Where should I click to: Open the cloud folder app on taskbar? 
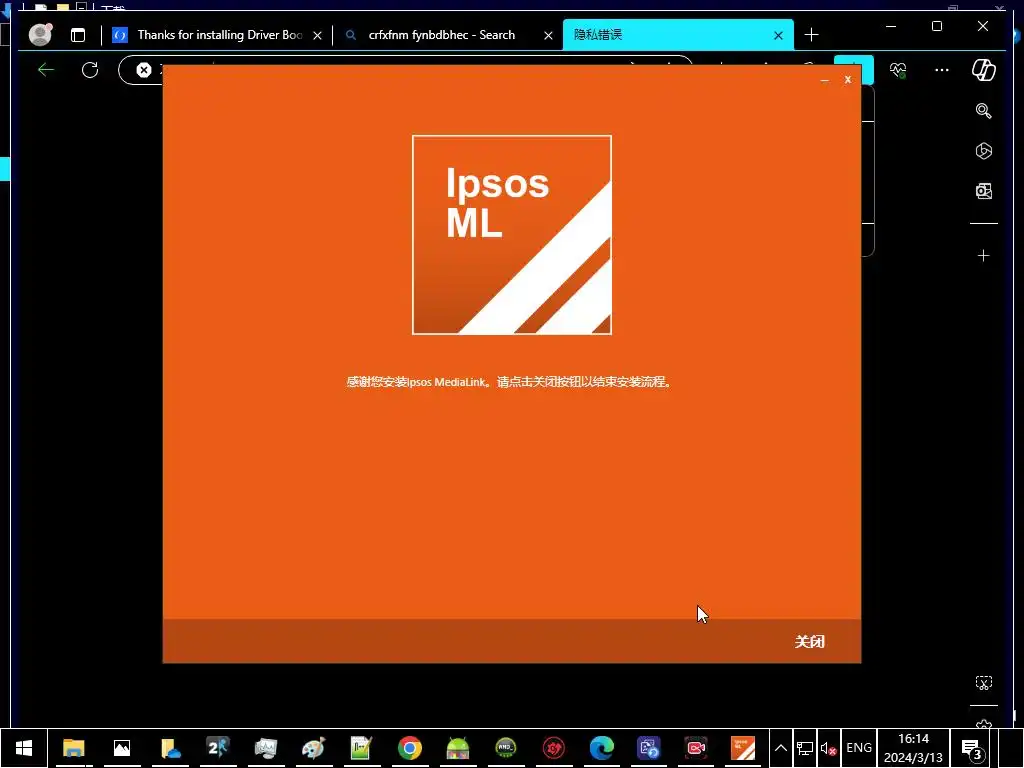tap(170, 748)
